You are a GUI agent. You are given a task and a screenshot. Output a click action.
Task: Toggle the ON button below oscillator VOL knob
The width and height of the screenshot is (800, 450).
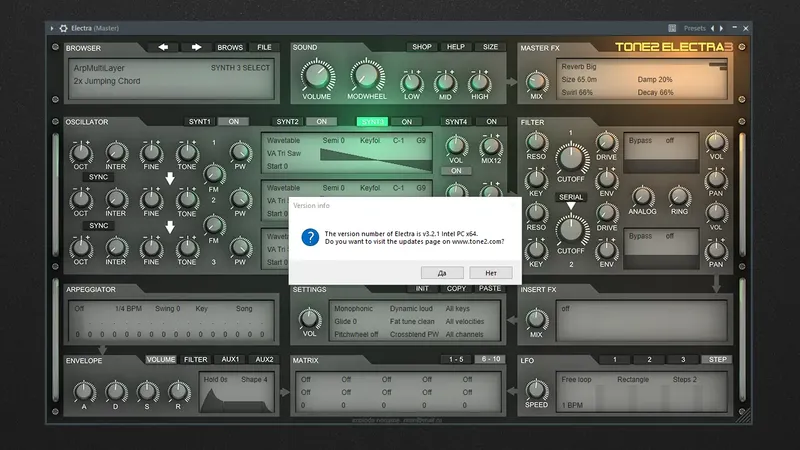tap(456, 170)
